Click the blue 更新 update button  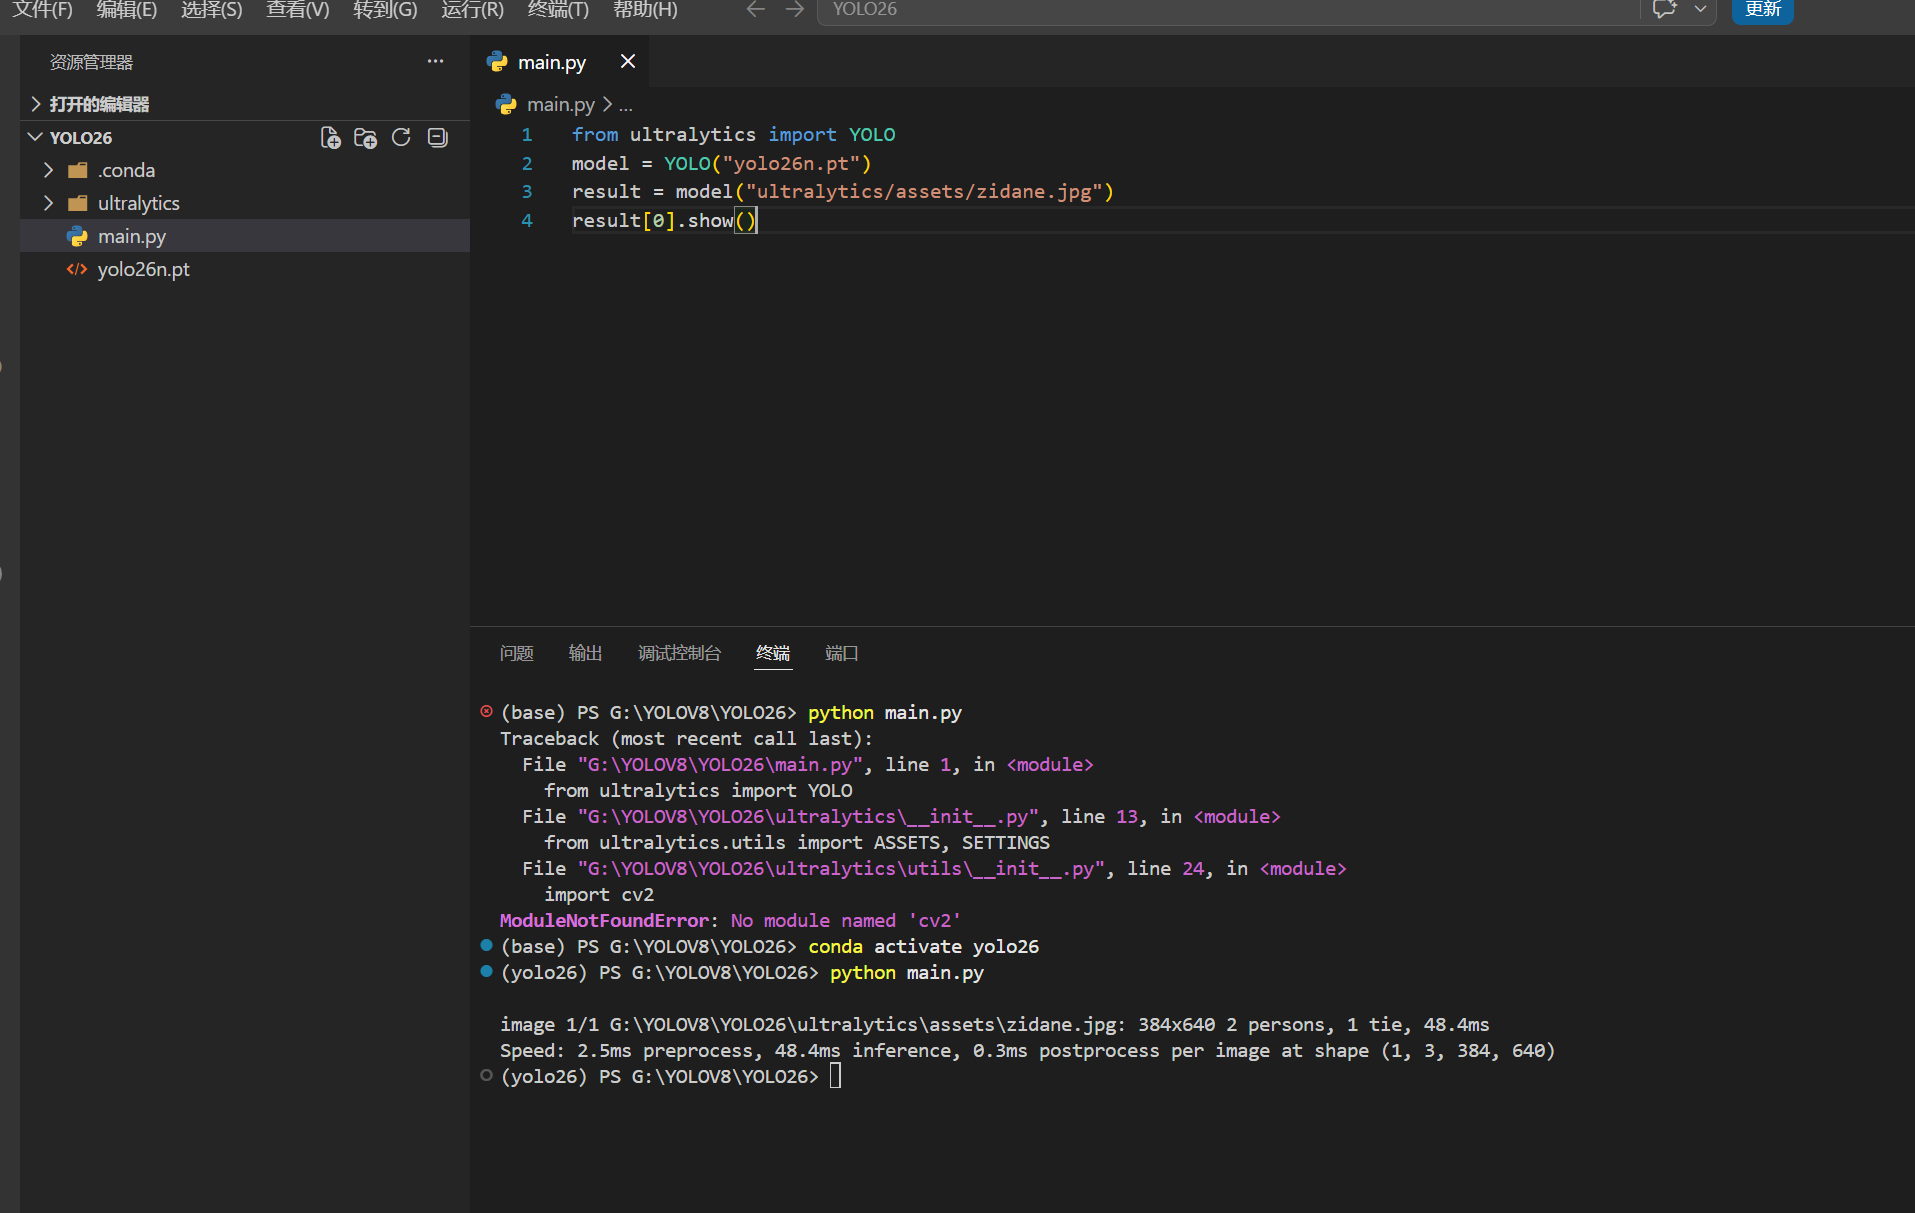click(1762, 10)
